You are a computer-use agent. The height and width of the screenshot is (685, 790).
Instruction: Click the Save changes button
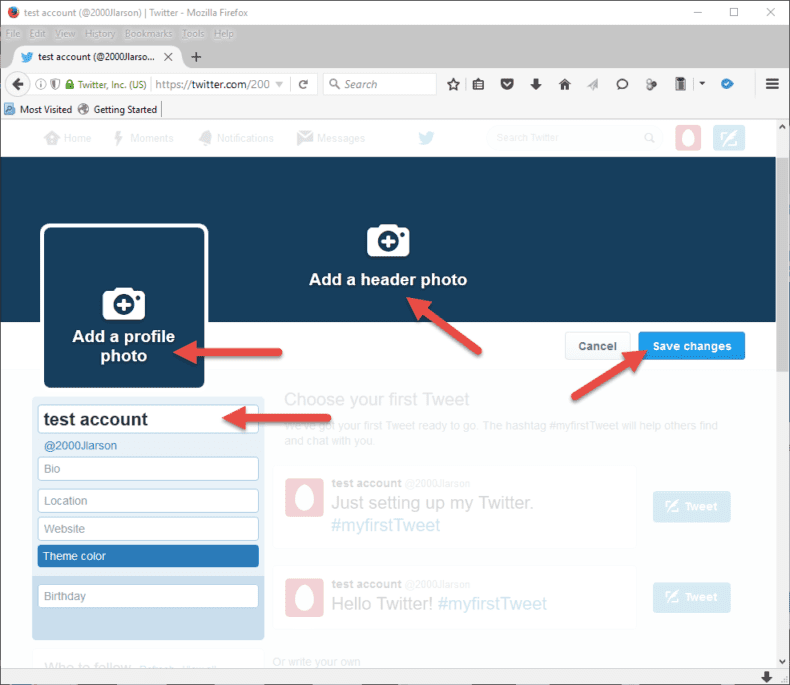(x=691, y=346)
